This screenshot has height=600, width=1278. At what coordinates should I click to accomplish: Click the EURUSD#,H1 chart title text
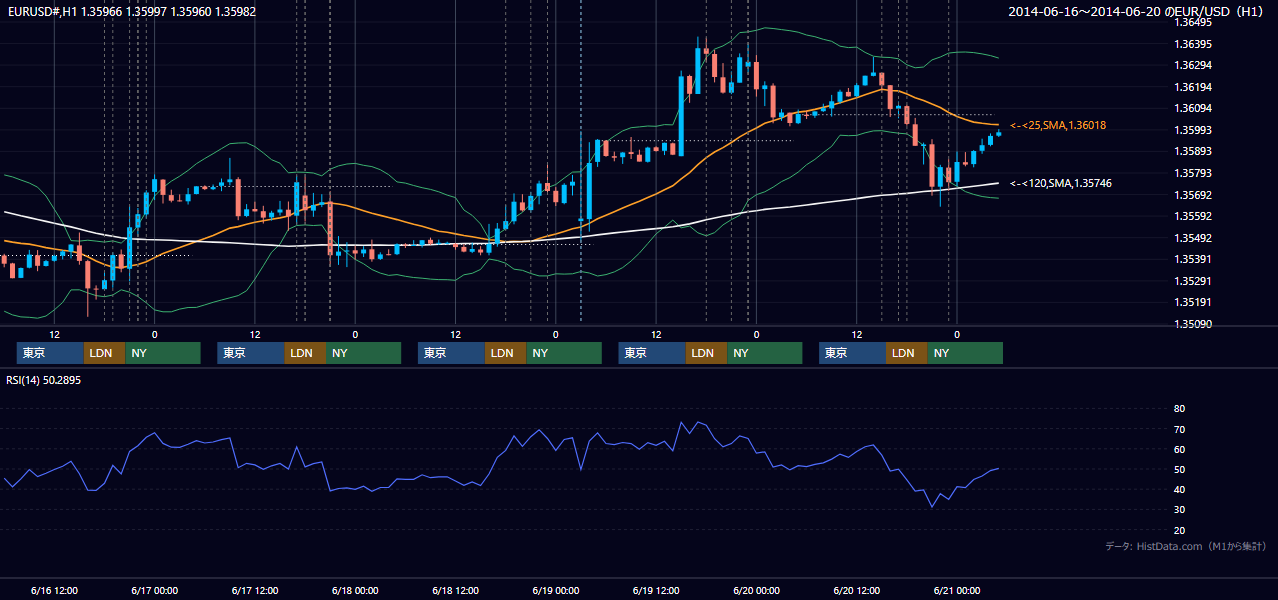coord(132,12)
